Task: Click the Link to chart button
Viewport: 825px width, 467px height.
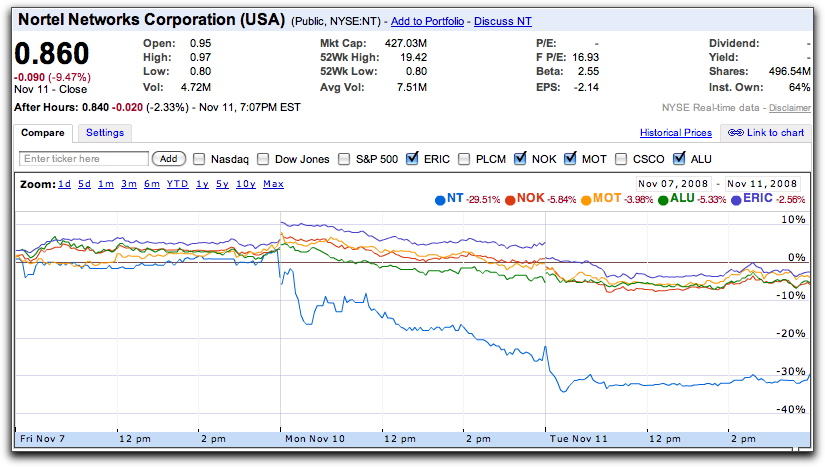Action: [766, 133]
